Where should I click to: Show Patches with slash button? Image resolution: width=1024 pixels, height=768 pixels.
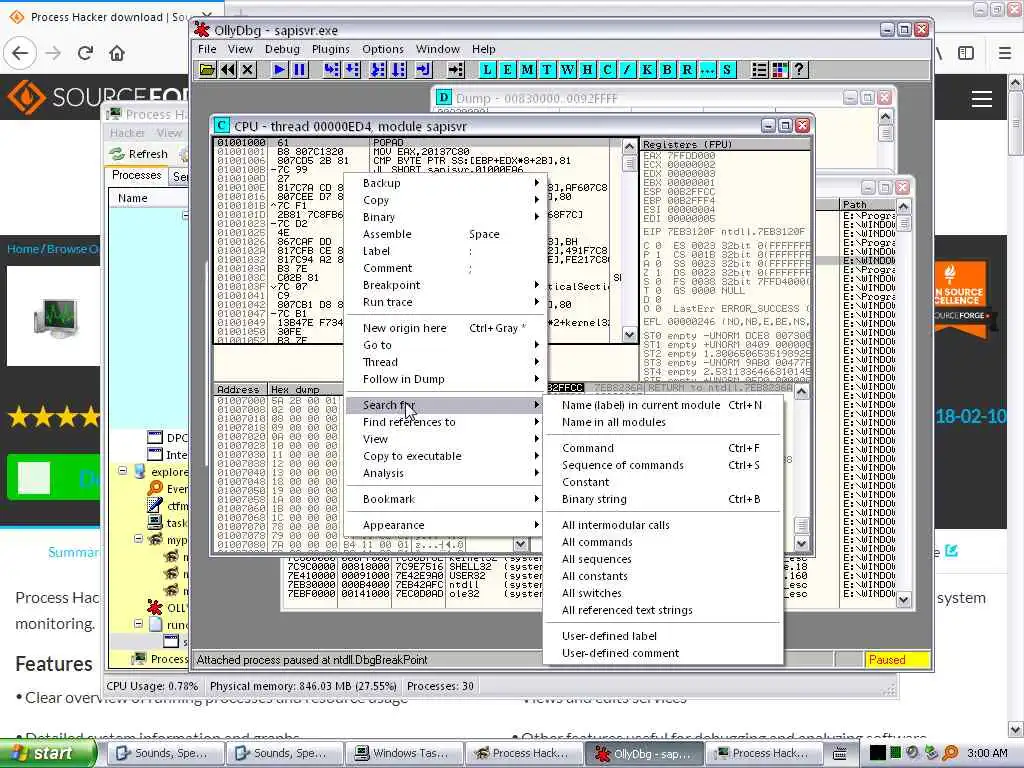tap(628, 70)
